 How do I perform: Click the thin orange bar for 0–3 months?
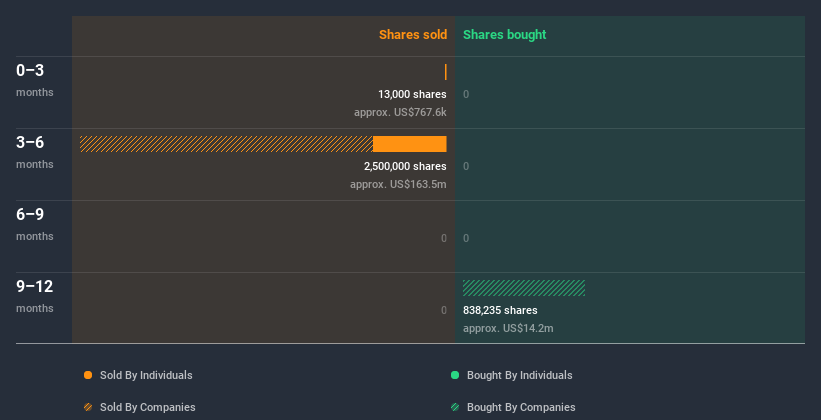tap(446, 72)
